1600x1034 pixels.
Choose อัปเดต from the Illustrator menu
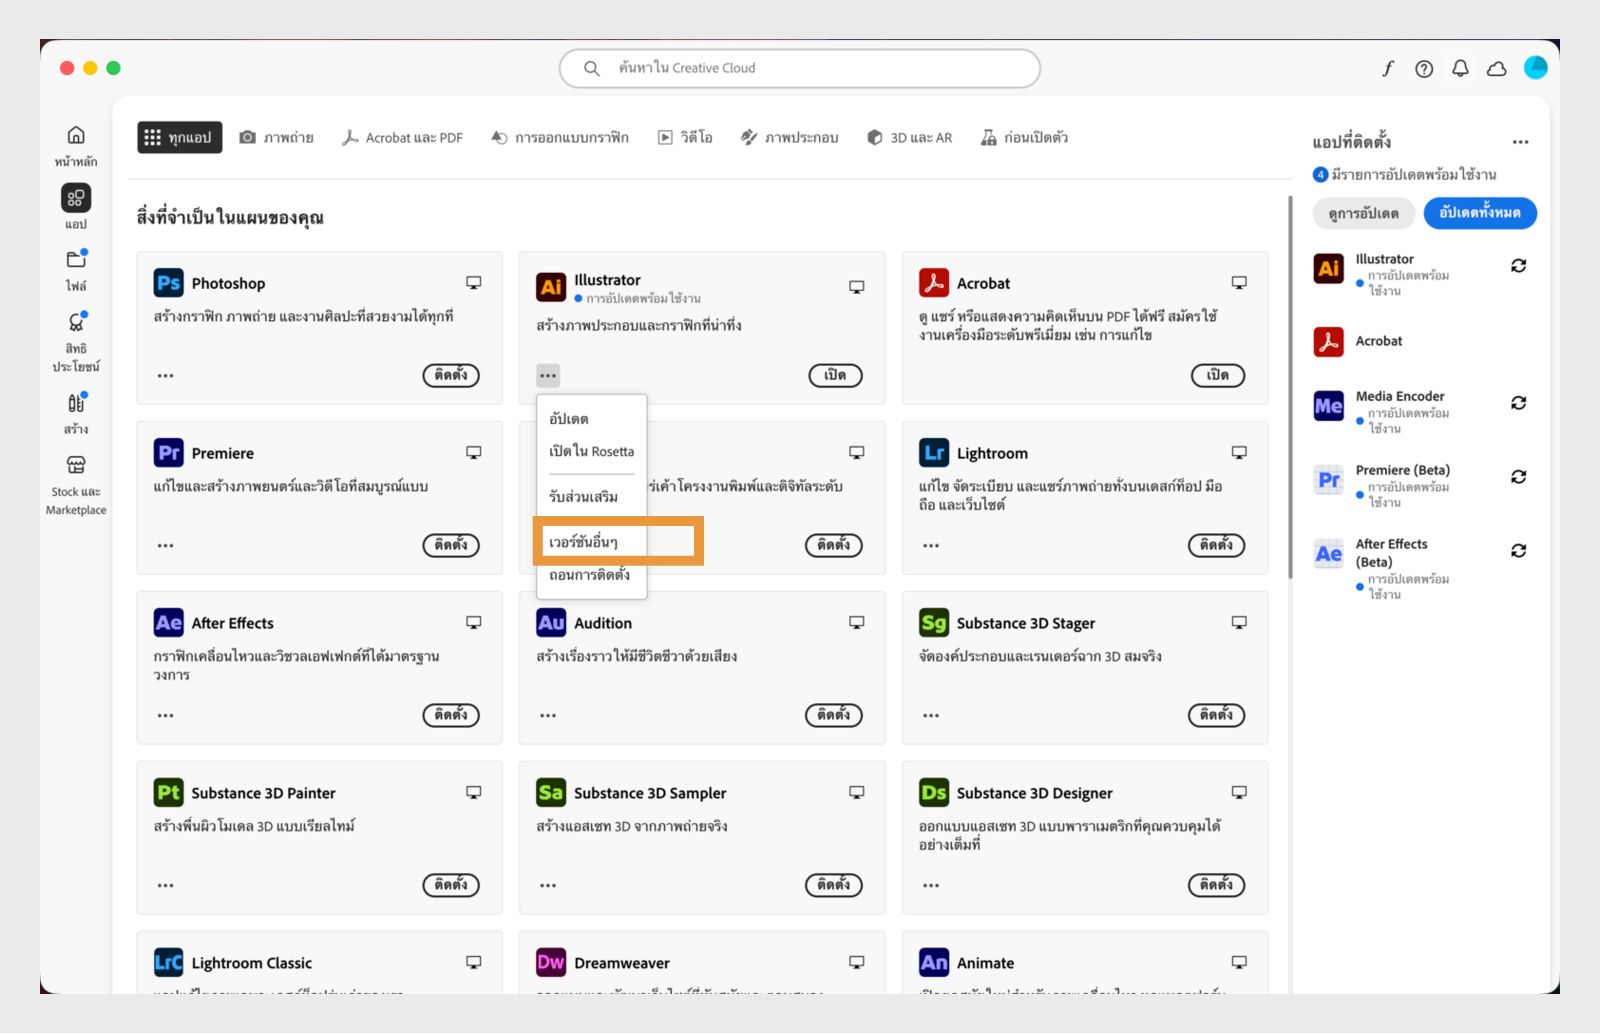[x=569, y=419]
